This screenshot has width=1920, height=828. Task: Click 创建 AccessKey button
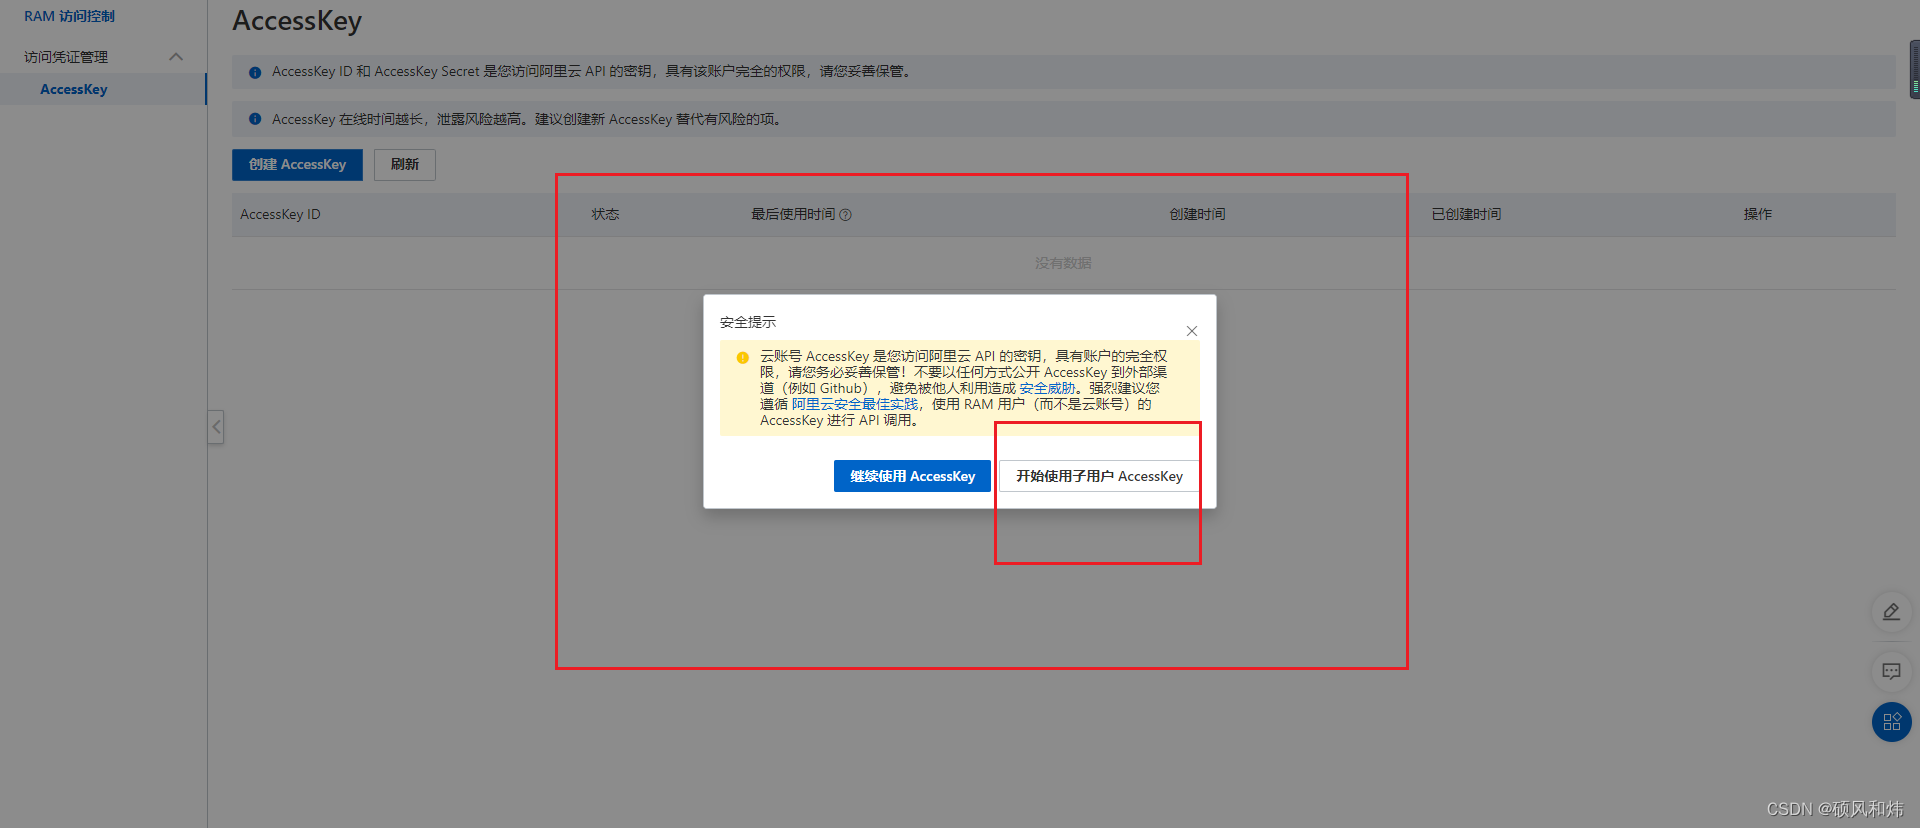[297, 165]
